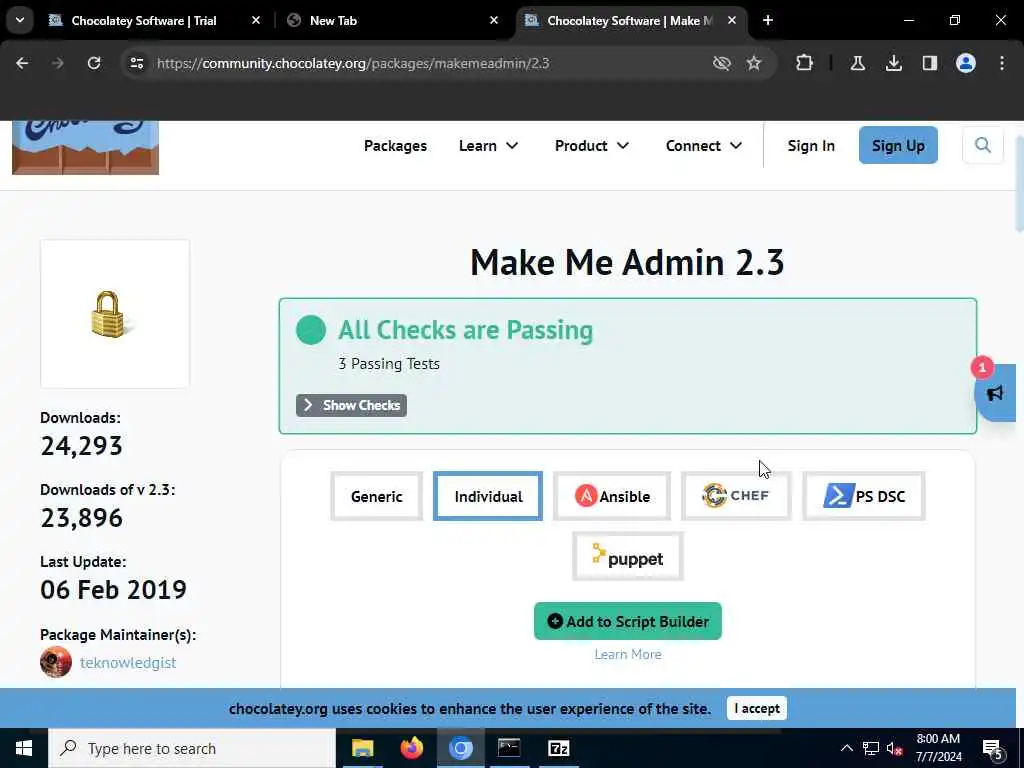1024x768 pixels.
Task: Close the Chocolatey Software | Trial tab
Action: (256, 20)
